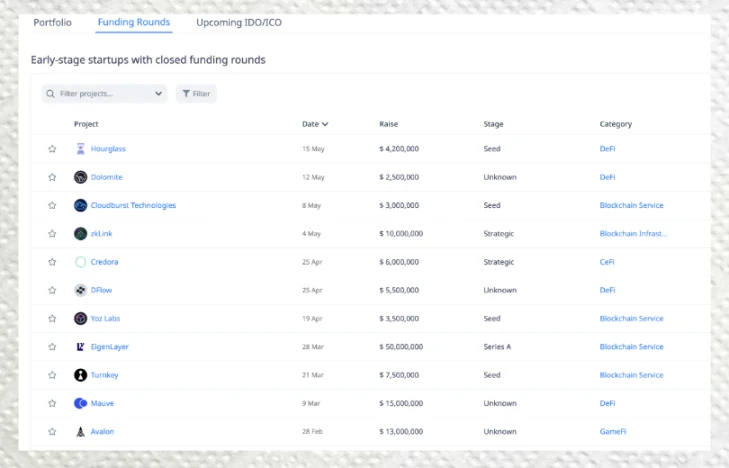
Task: Click the Dolomite project logo icon
Action: coord(80,177)
